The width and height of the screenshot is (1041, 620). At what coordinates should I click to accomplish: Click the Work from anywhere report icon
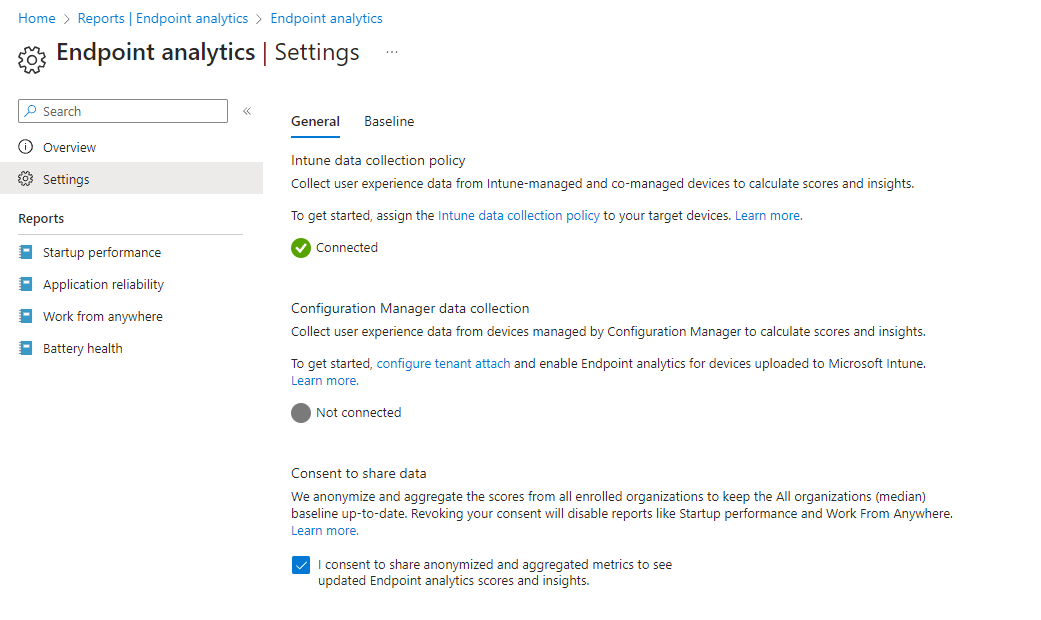(26, 317)
